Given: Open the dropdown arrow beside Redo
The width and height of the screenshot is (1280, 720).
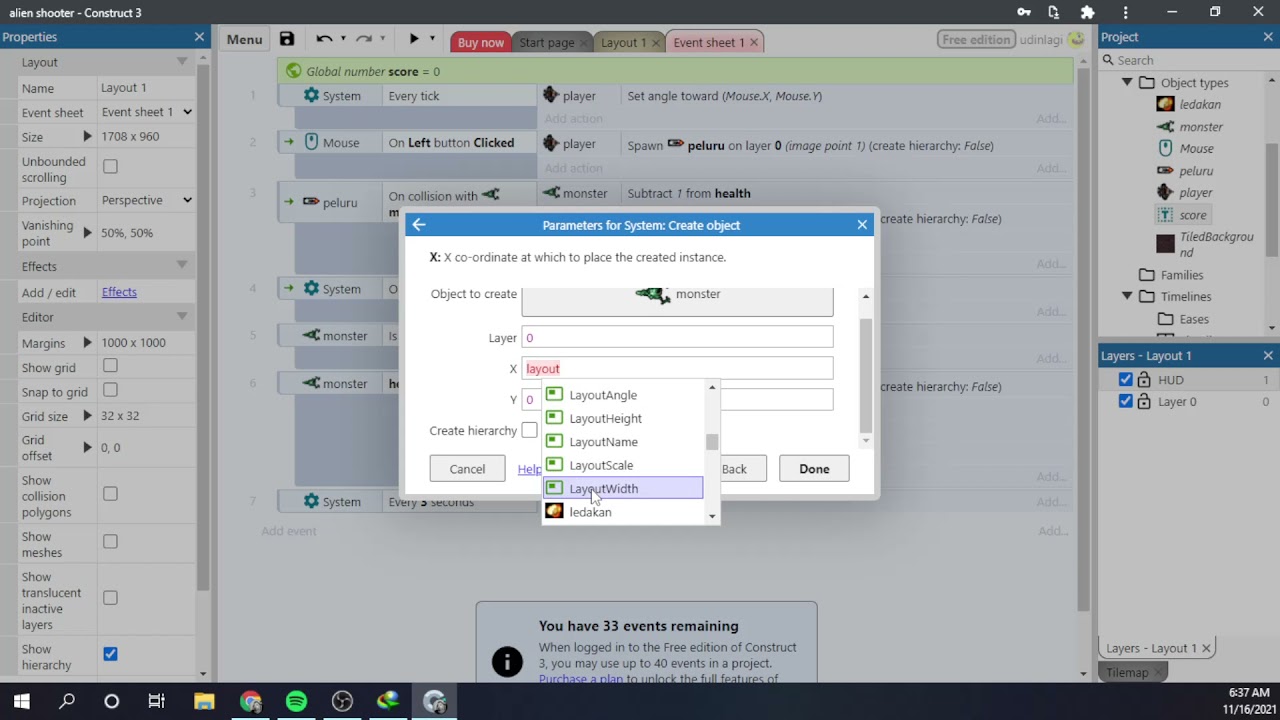Looking at the screenshot, I should pyautogui.click(x=382, y=39).
